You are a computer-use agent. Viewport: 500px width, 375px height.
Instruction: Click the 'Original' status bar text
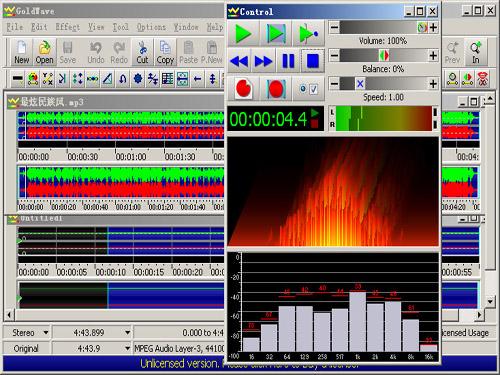(x=26, y=349)
